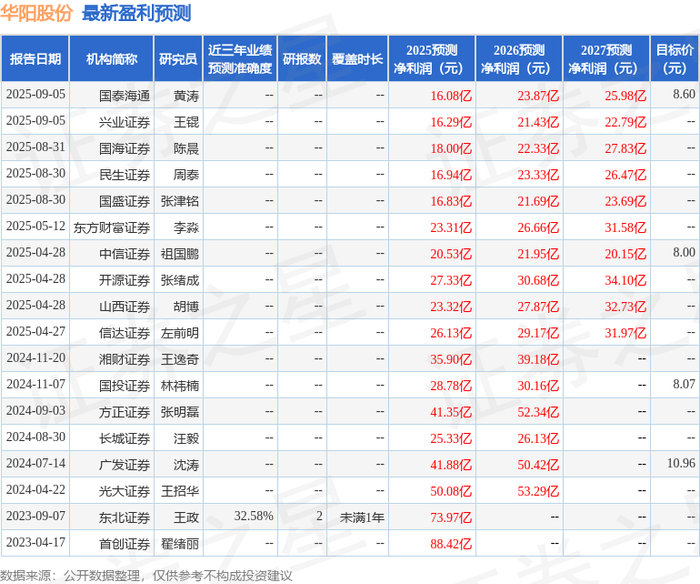Screen dimensions: 700x584
Task: Select the 机构简称 column header
Action: [112, 59]
